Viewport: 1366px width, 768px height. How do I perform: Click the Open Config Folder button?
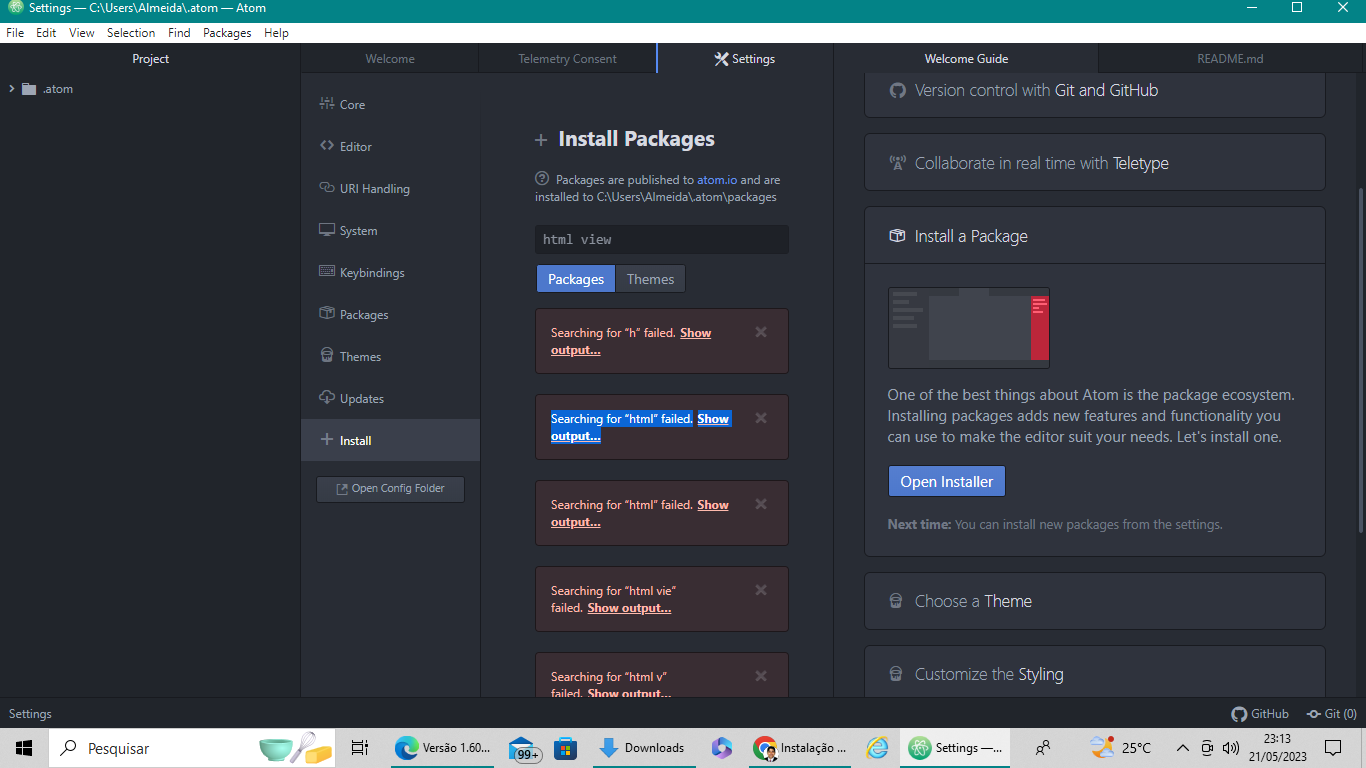tap(390, 489)
